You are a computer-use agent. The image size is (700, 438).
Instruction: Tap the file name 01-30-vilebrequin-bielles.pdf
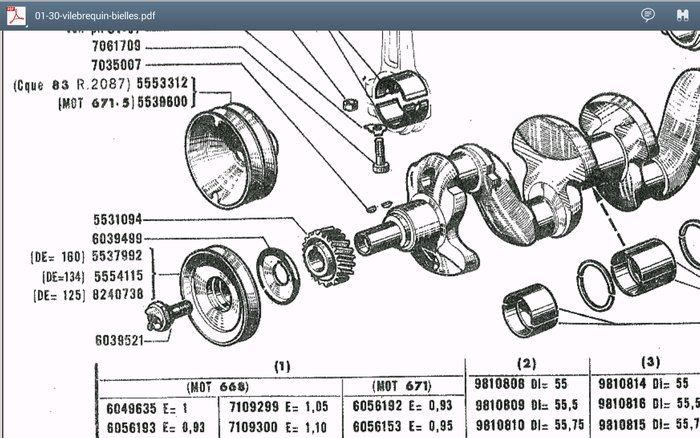(x=94, y=16)
